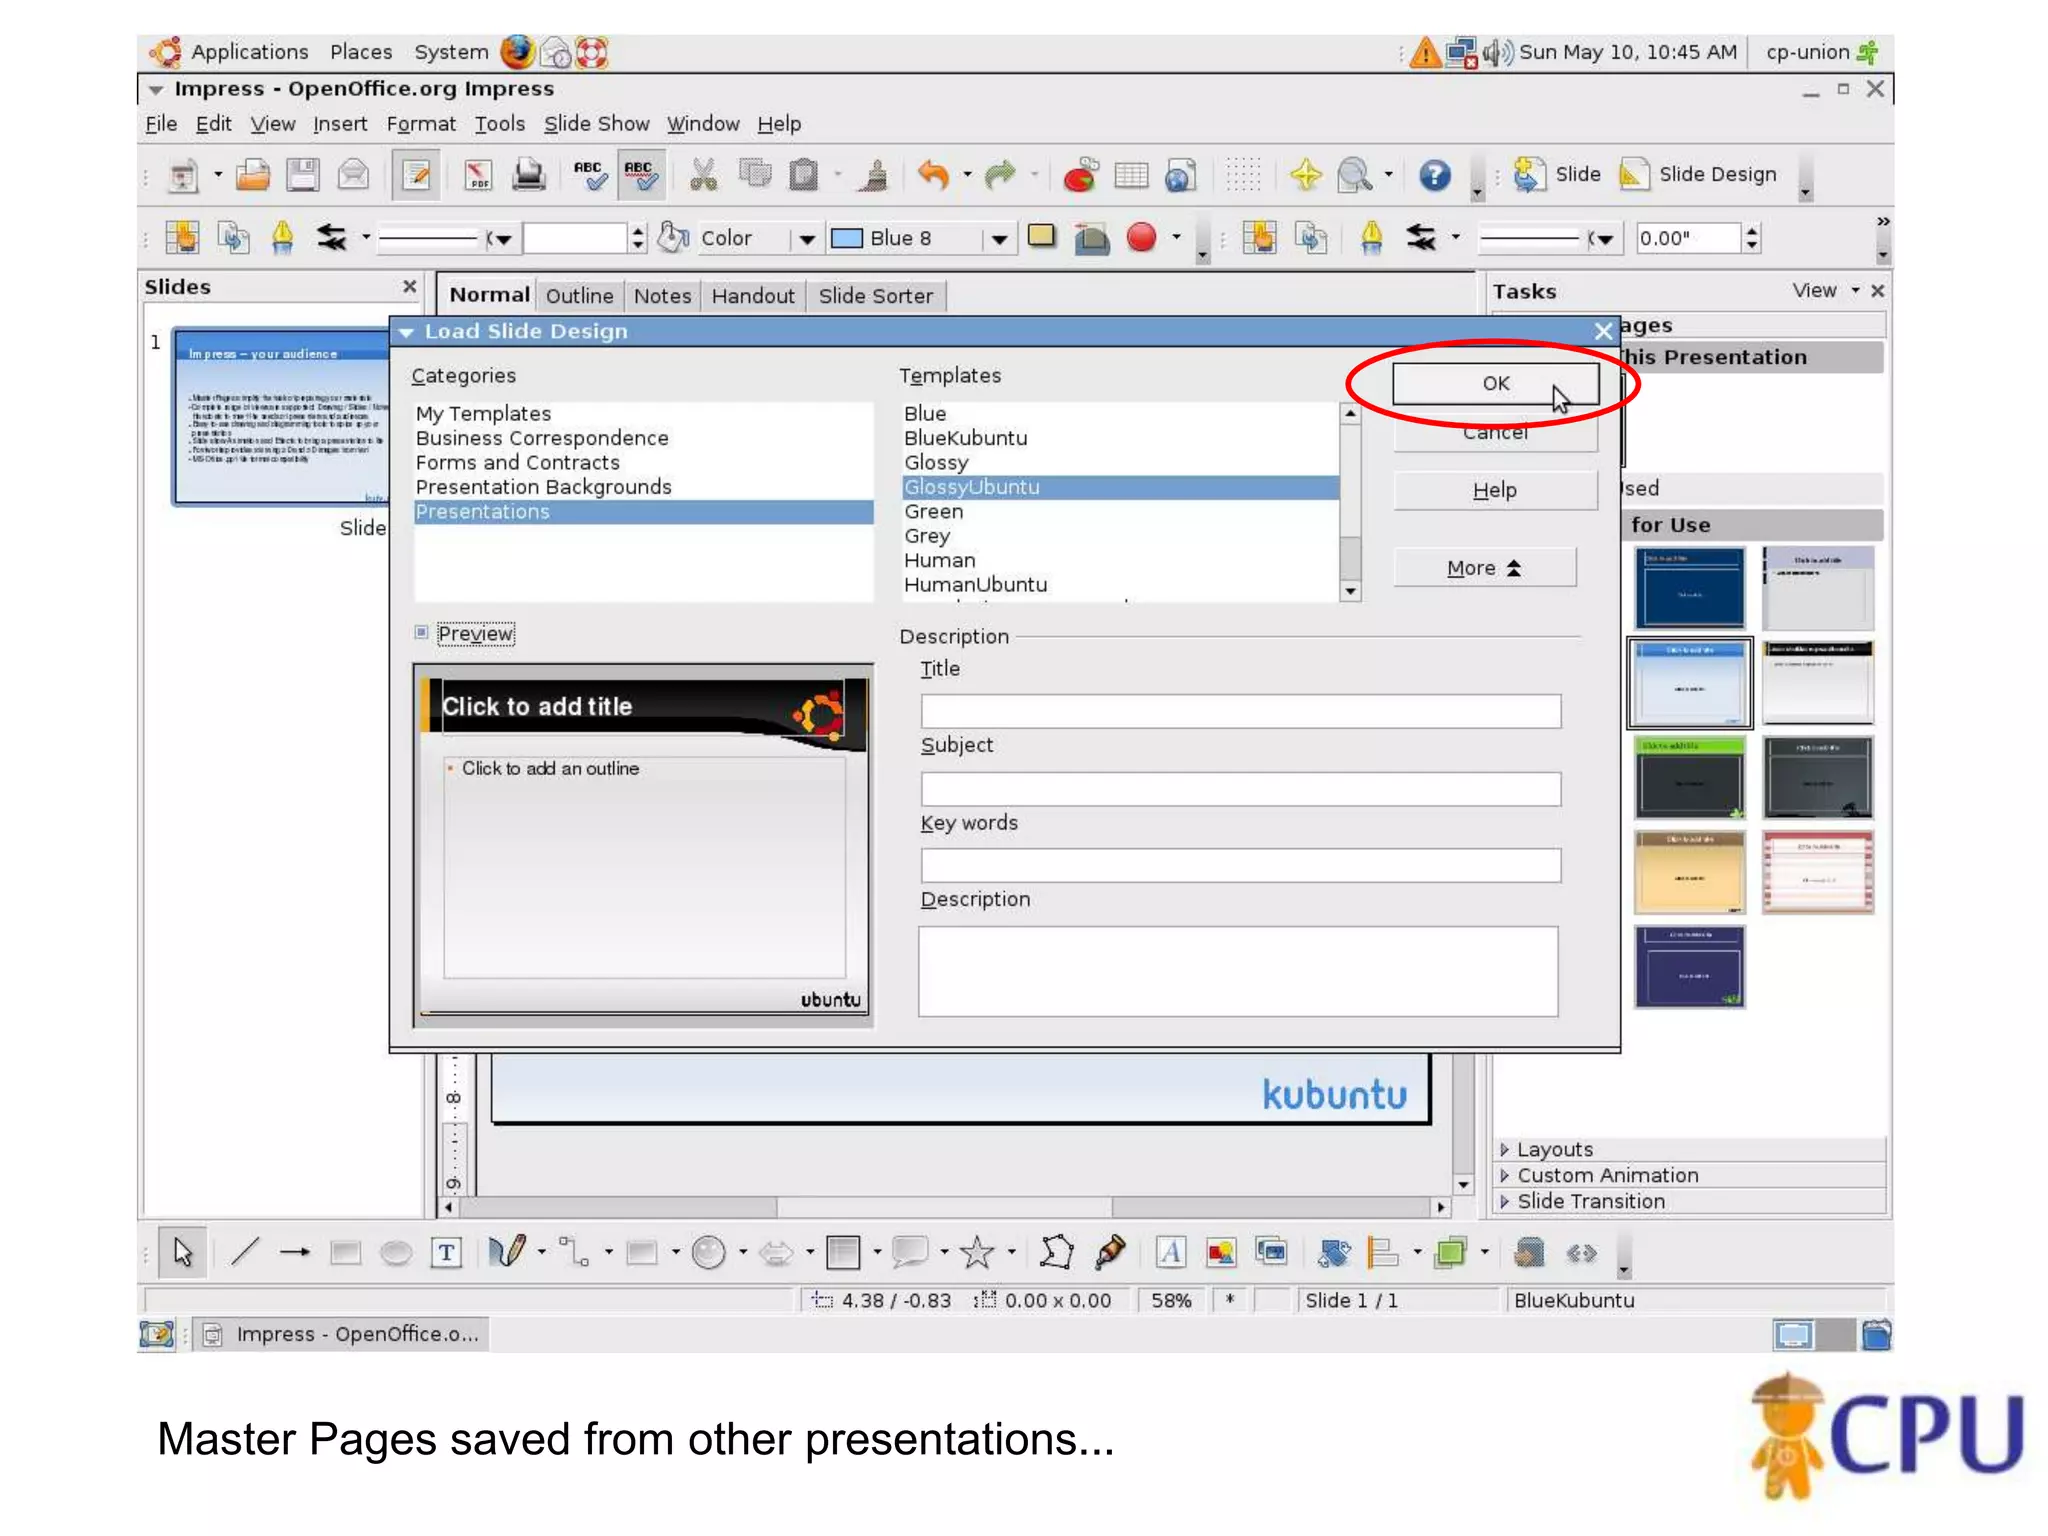Click the Paste clipboard icon
The width and height of the screenshot is (2048, 1536).
click(804, 176)
